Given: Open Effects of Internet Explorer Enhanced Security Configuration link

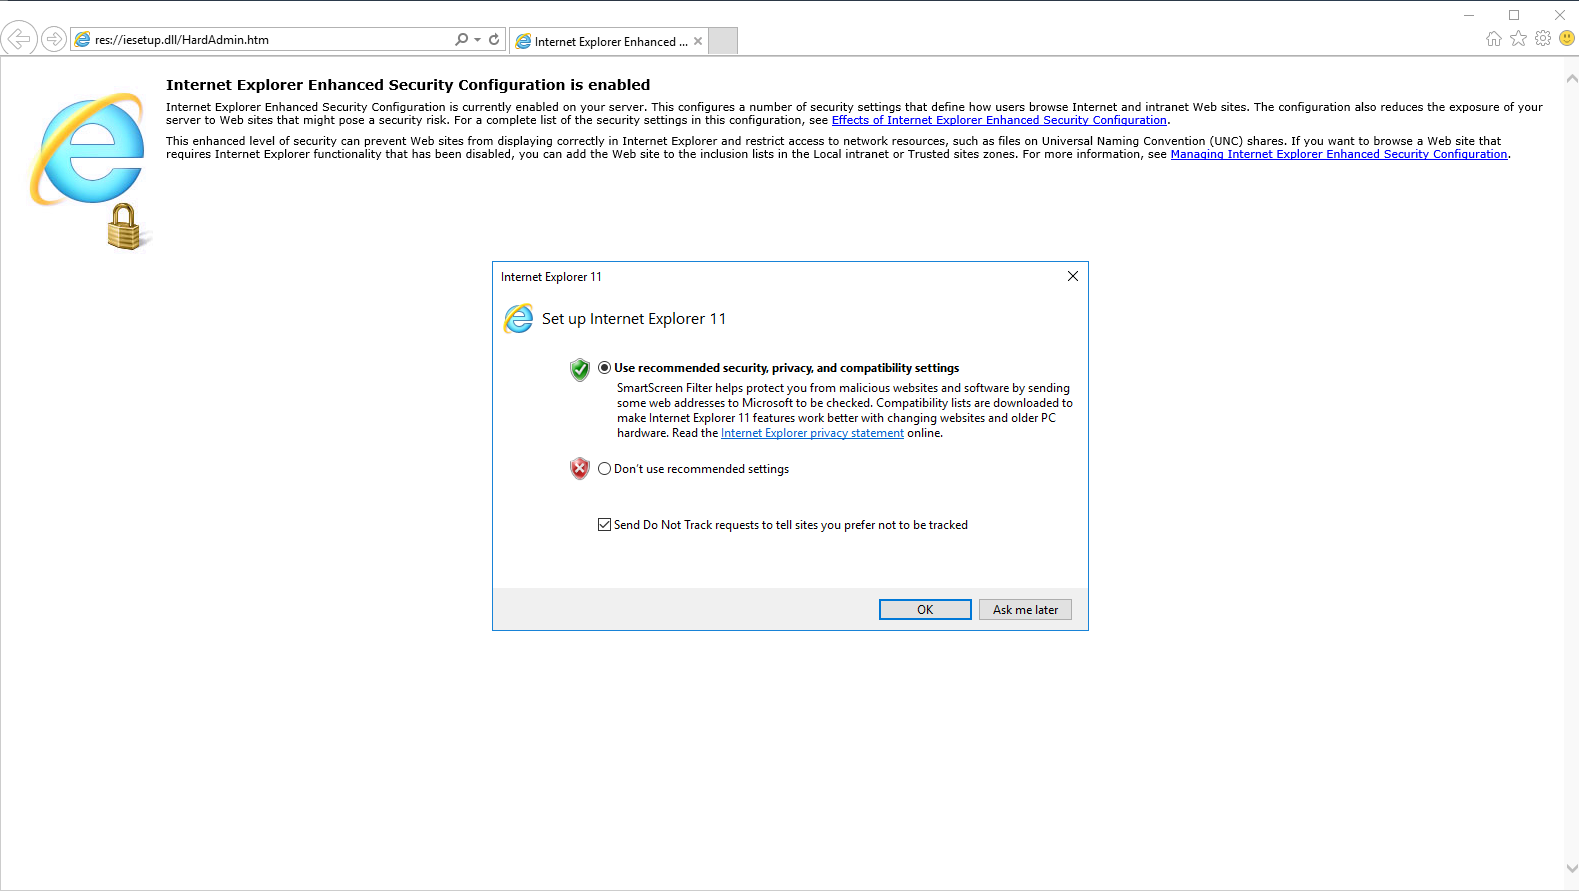Looking at the screenshot, I should (x=999, y=120).
